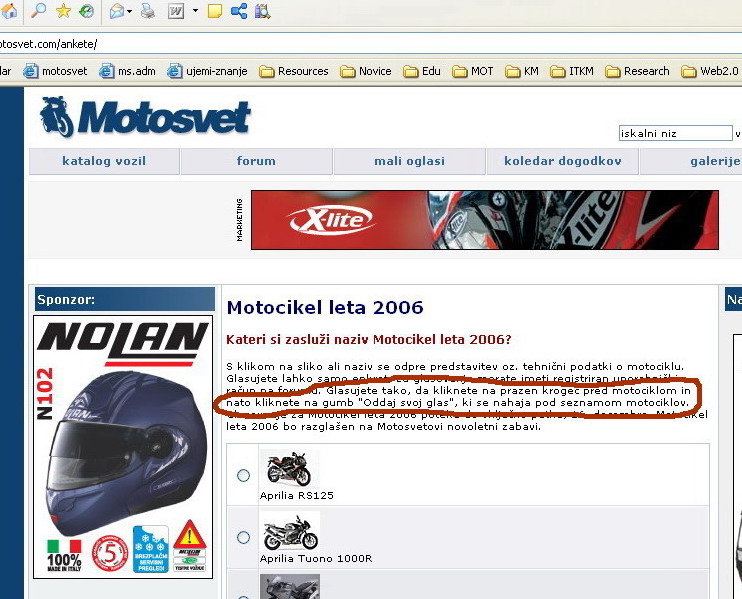This screenshot has height=599, width=742.
Task: Click the Research books toolbar icon
Action: coord(263,11)
